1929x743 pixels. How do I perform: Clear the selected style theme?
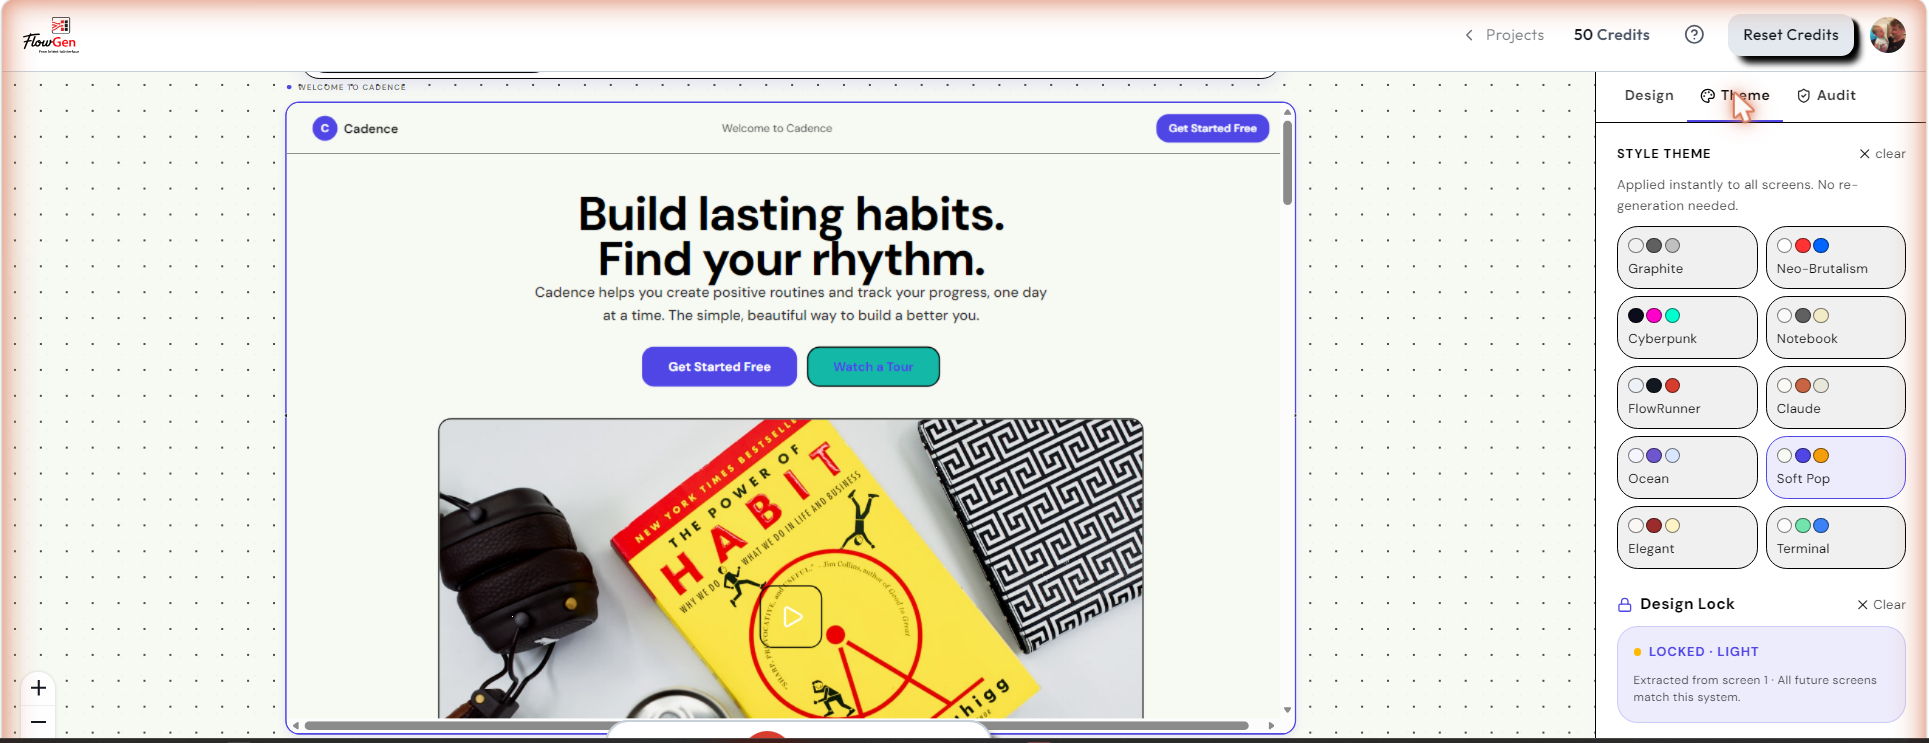click(x=1882, y=154)
